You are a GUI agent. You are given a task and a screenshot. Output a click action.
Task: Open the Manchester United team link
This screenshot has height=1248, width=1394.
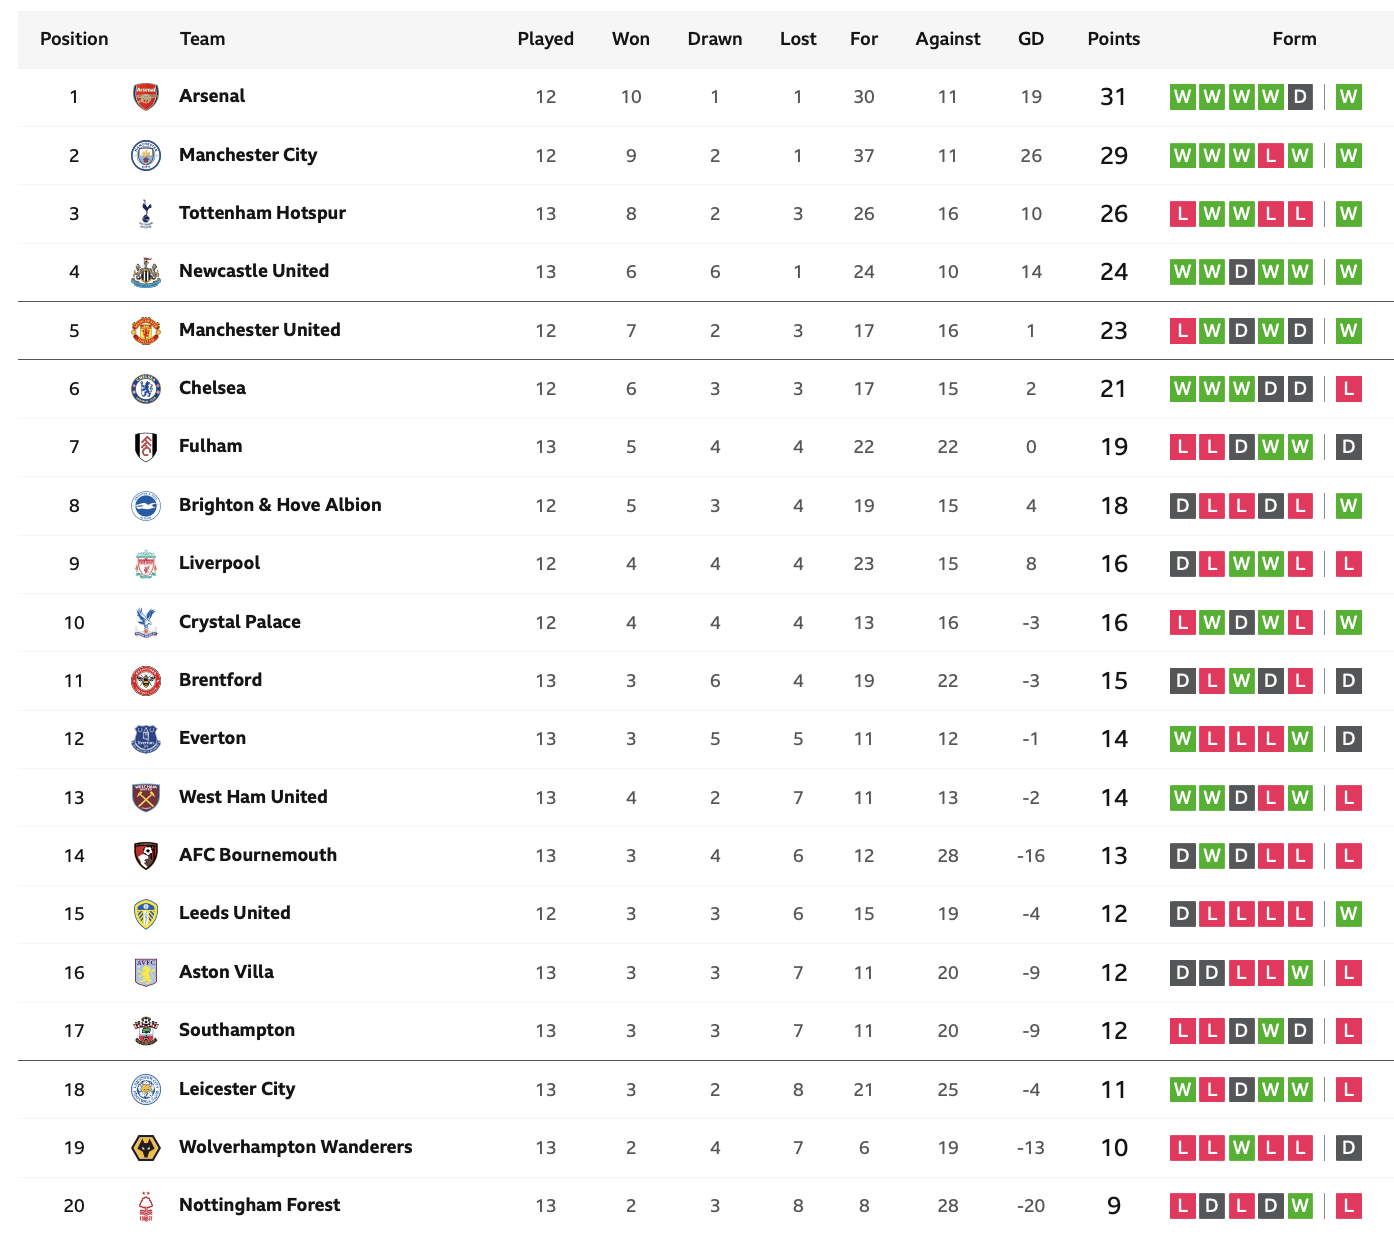(260, 330)
